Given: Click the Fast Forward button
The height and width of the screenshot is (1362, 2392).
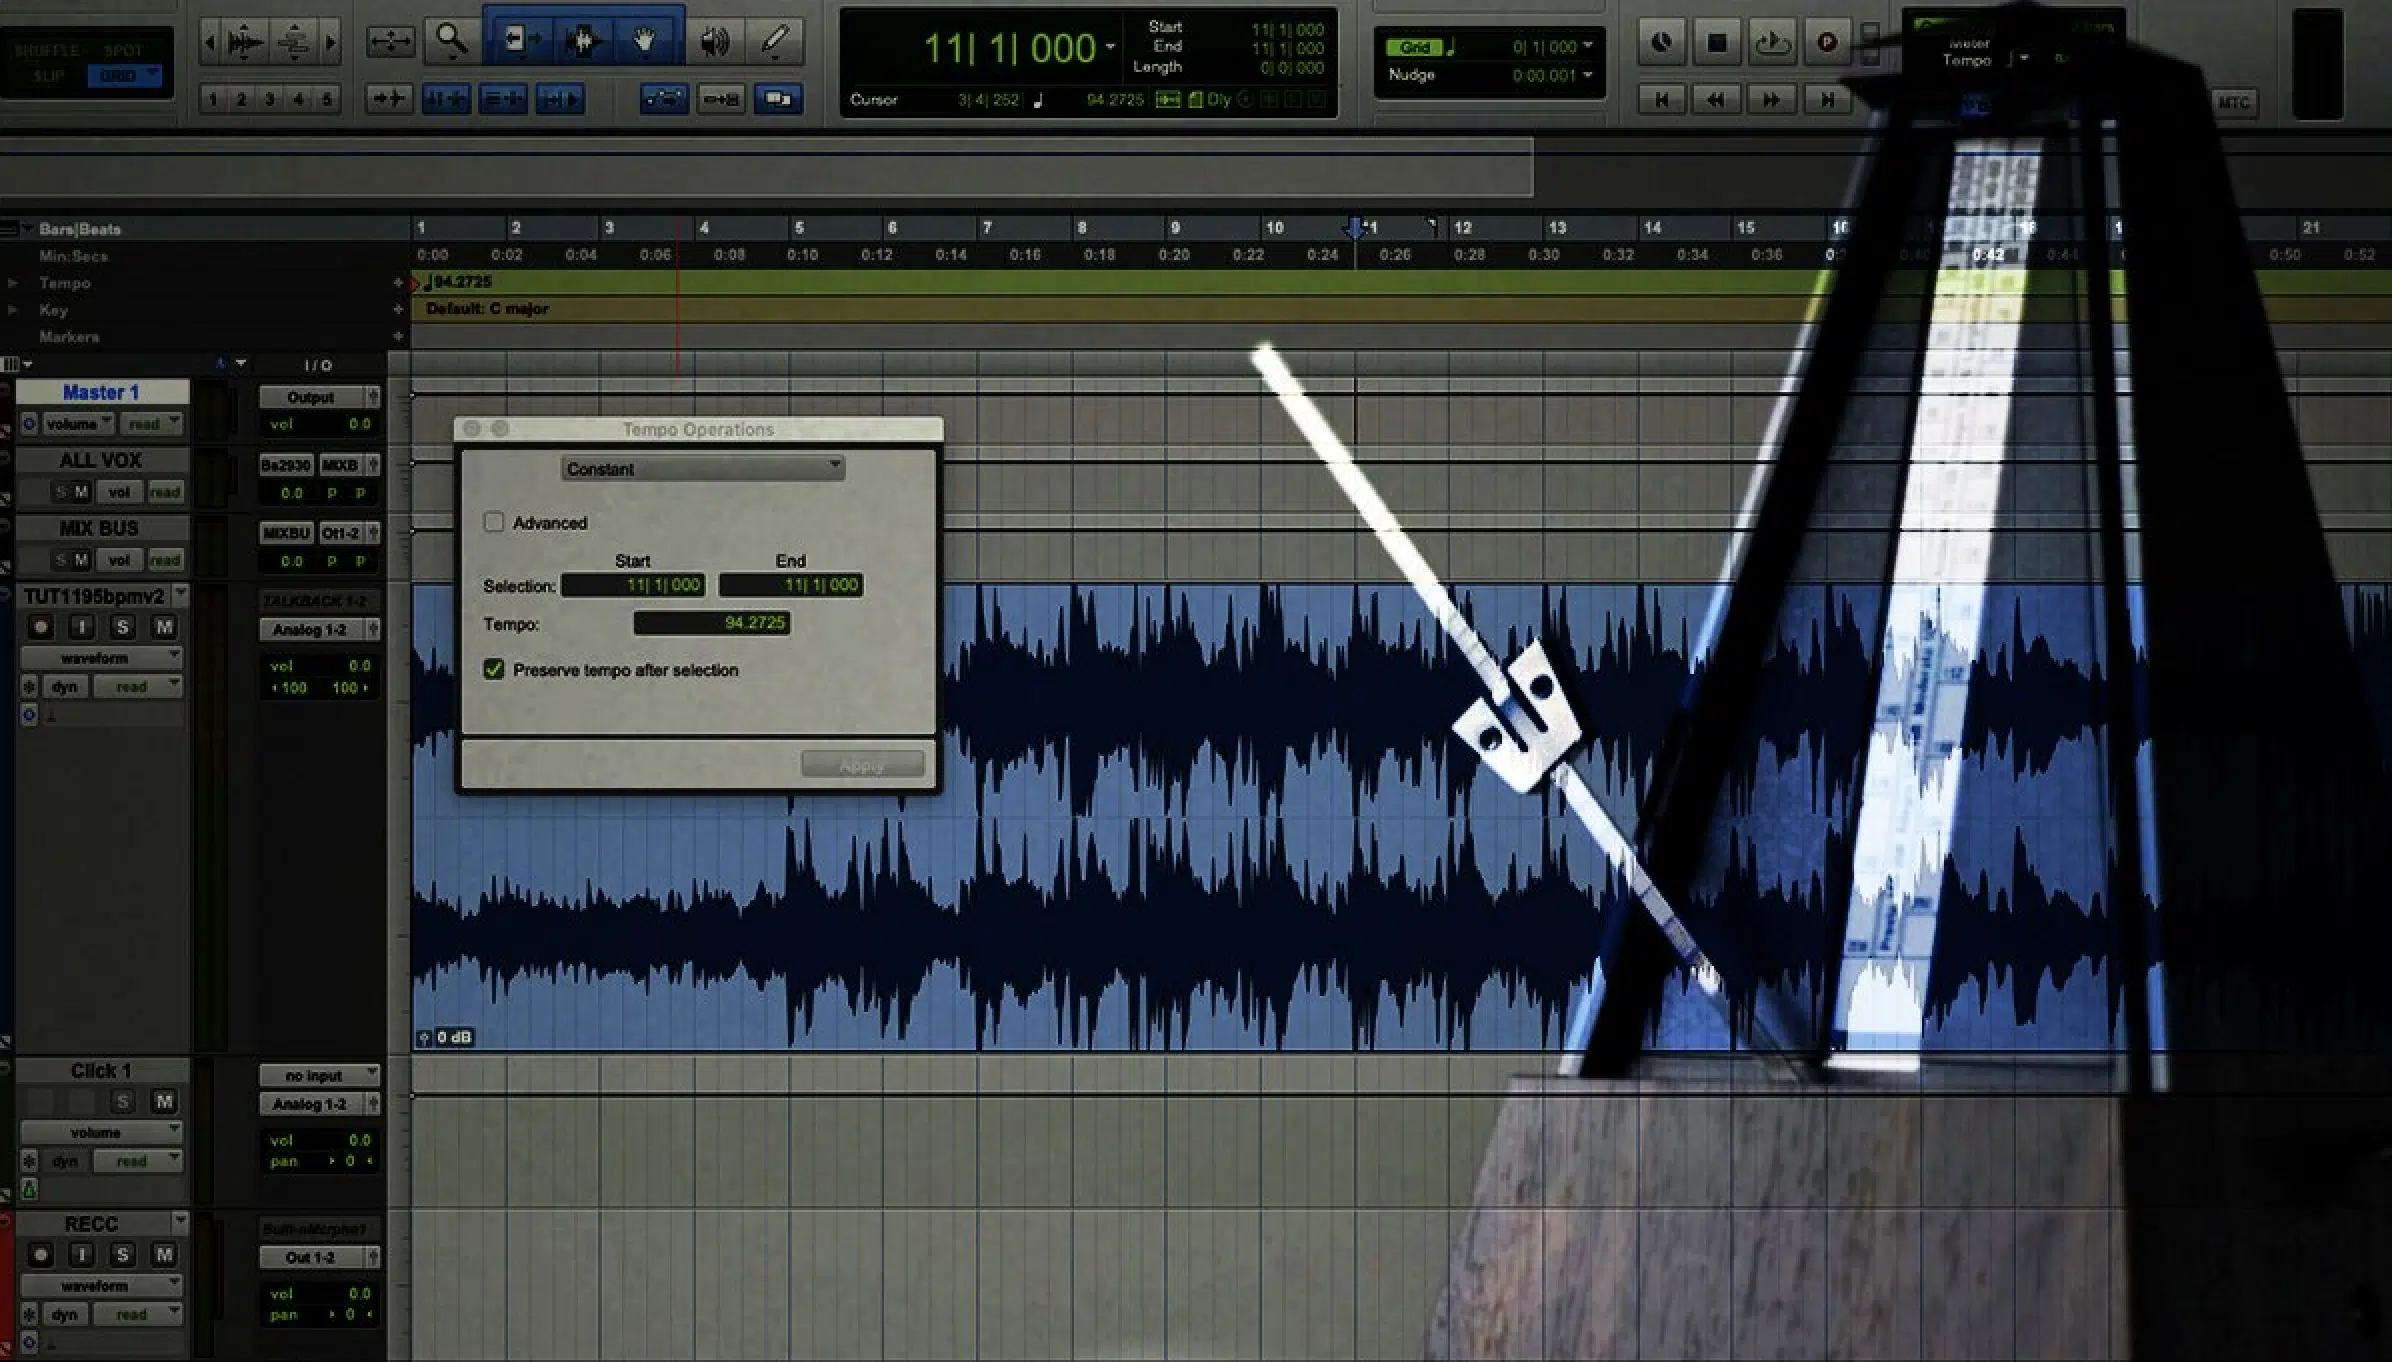Looking at the screenshot, I should point(1771,100).
